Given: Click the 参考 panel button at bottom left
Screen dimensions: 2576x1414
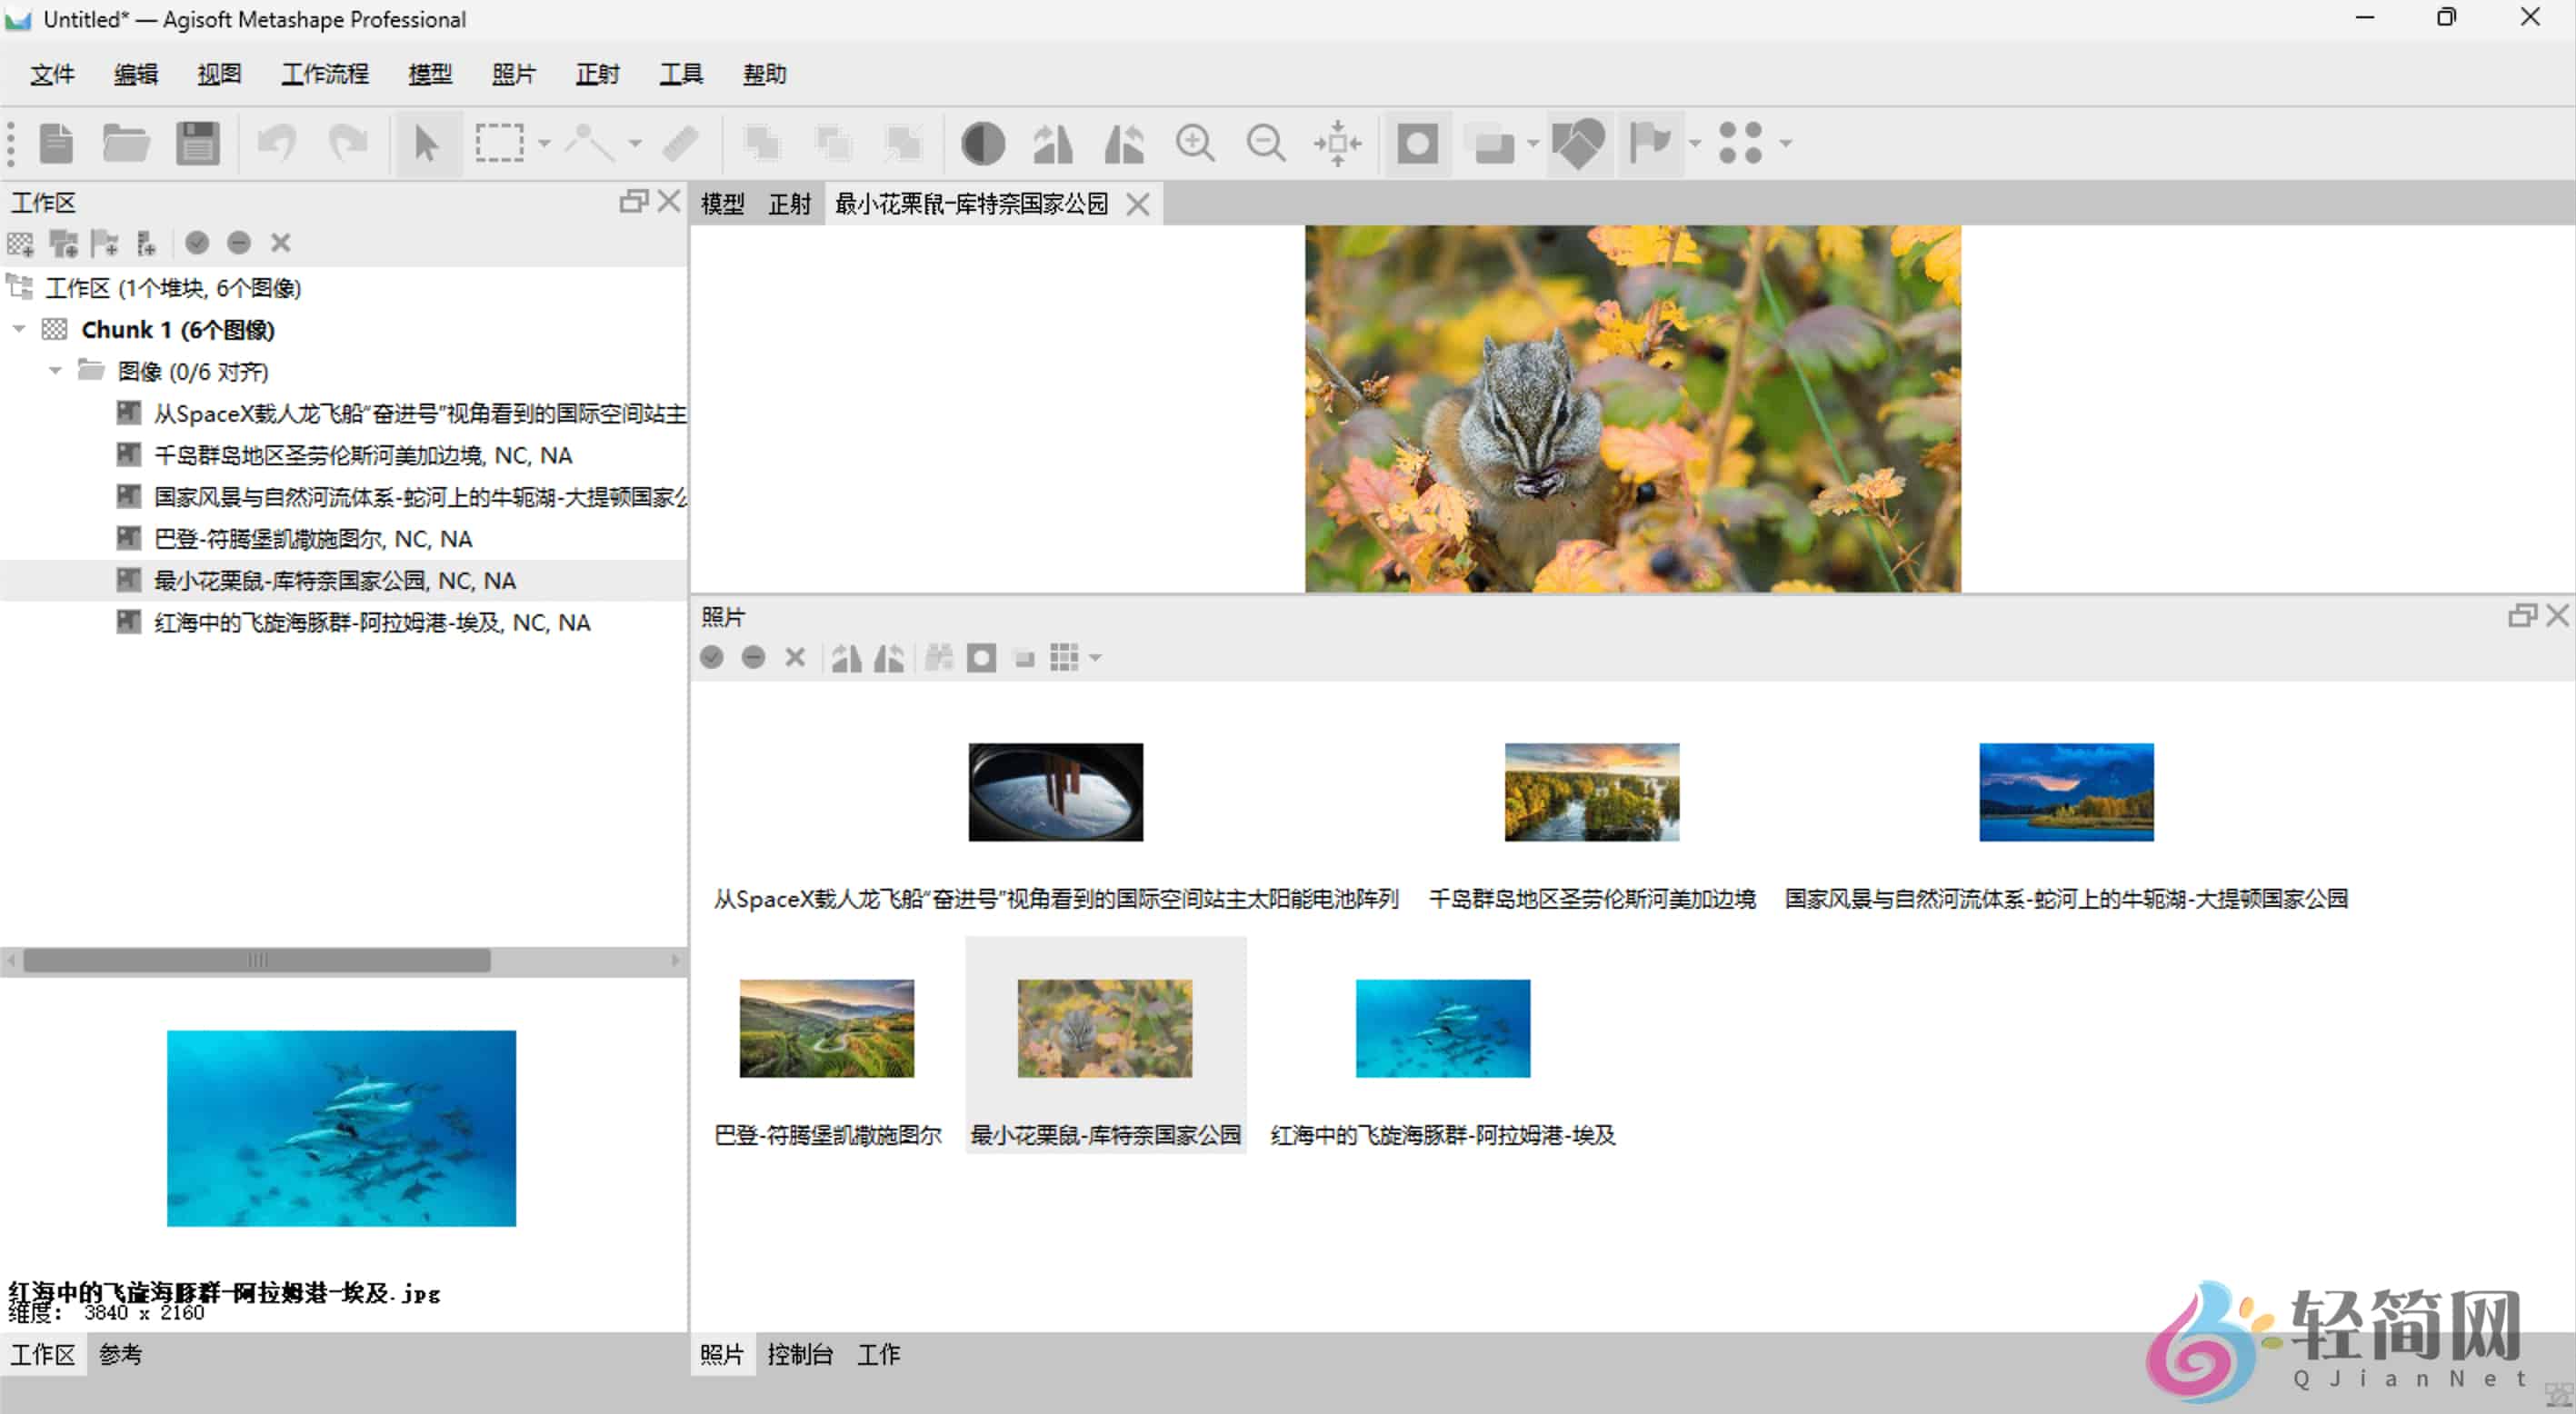Looking at the screenshot, I should pyautogui.click(x=119, y=1354).
